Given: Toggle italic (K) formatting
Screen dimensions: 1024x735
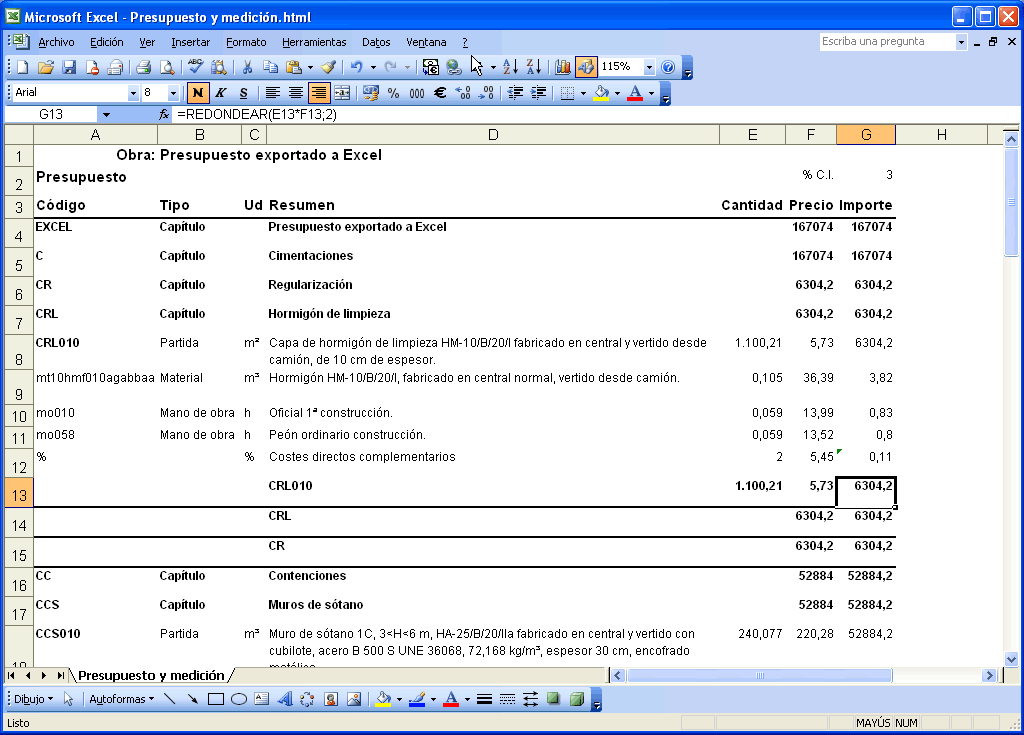Looking at the screenshot, I should pos(221,93).
